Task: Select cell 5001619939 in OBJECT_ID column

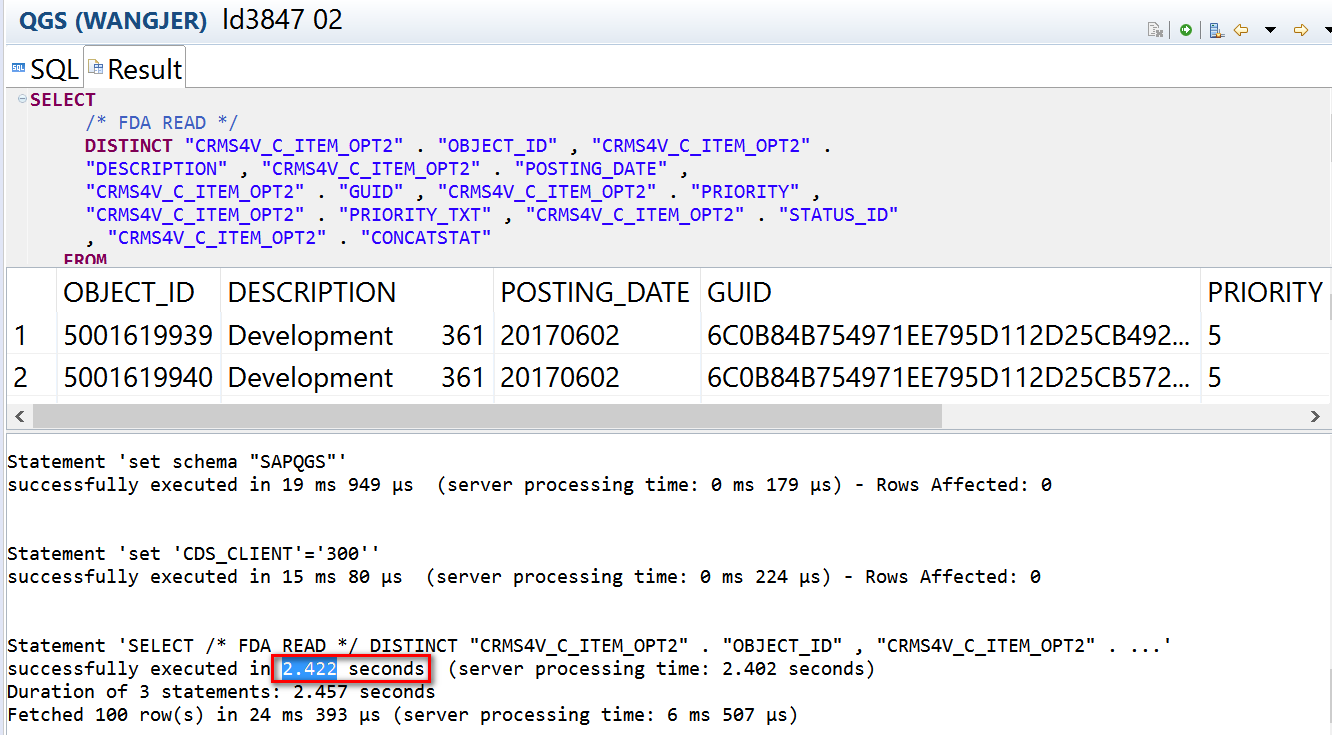Action: click(x=138, y=335)
